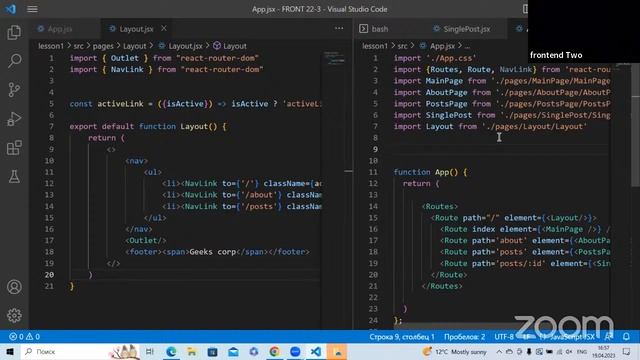Click the VS Code logo in the title bar
This screenshot has width=640, height=360.
(11, 9)
